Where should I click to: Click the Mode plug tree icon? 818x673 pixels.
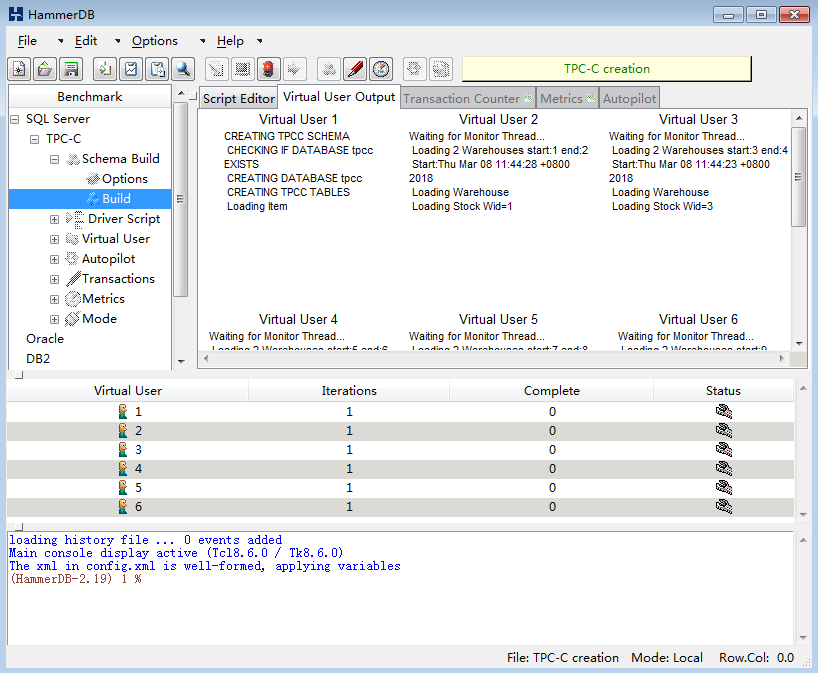pos(73,319)
